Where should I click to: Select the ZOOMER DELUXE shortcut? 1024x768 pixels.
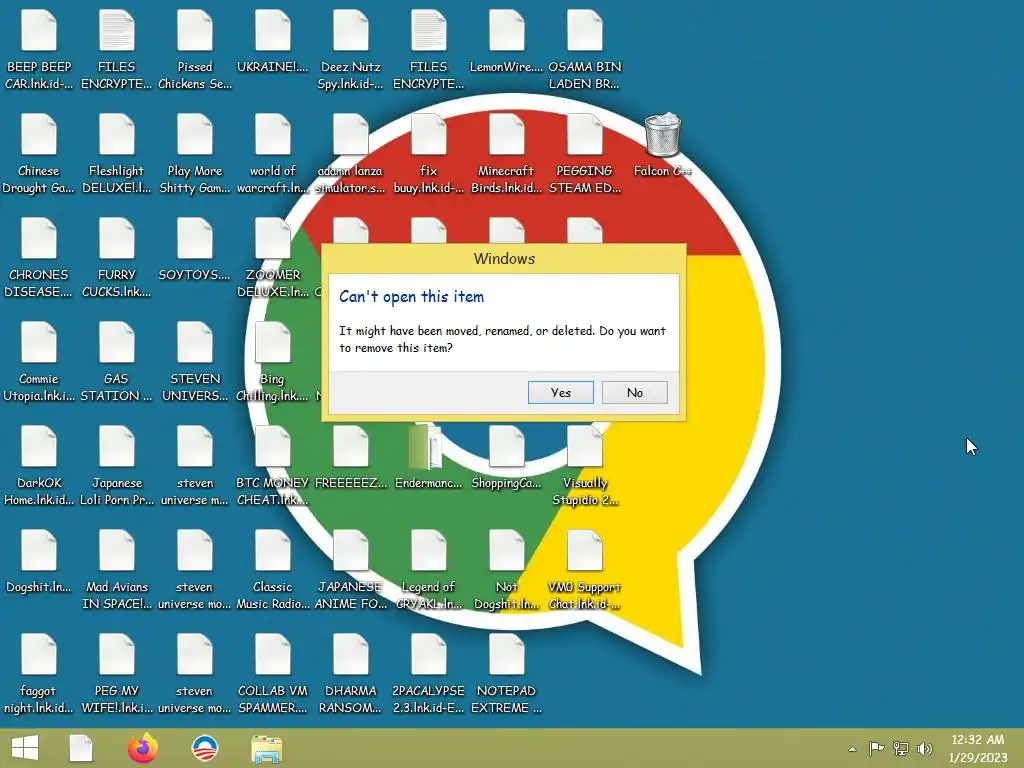[x=272, y=258]
